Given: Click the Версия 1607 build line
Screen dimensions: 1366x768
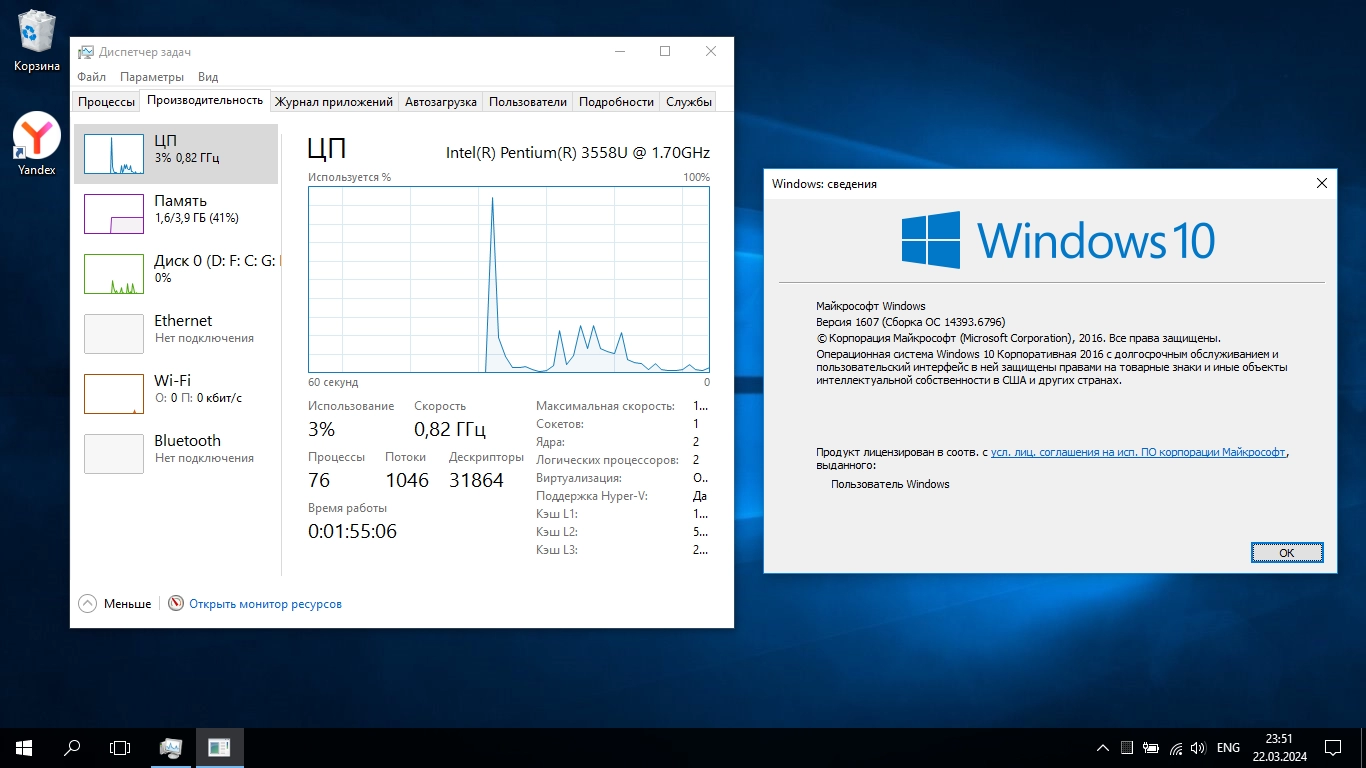Looking at the screenshot, I should 910,322.
